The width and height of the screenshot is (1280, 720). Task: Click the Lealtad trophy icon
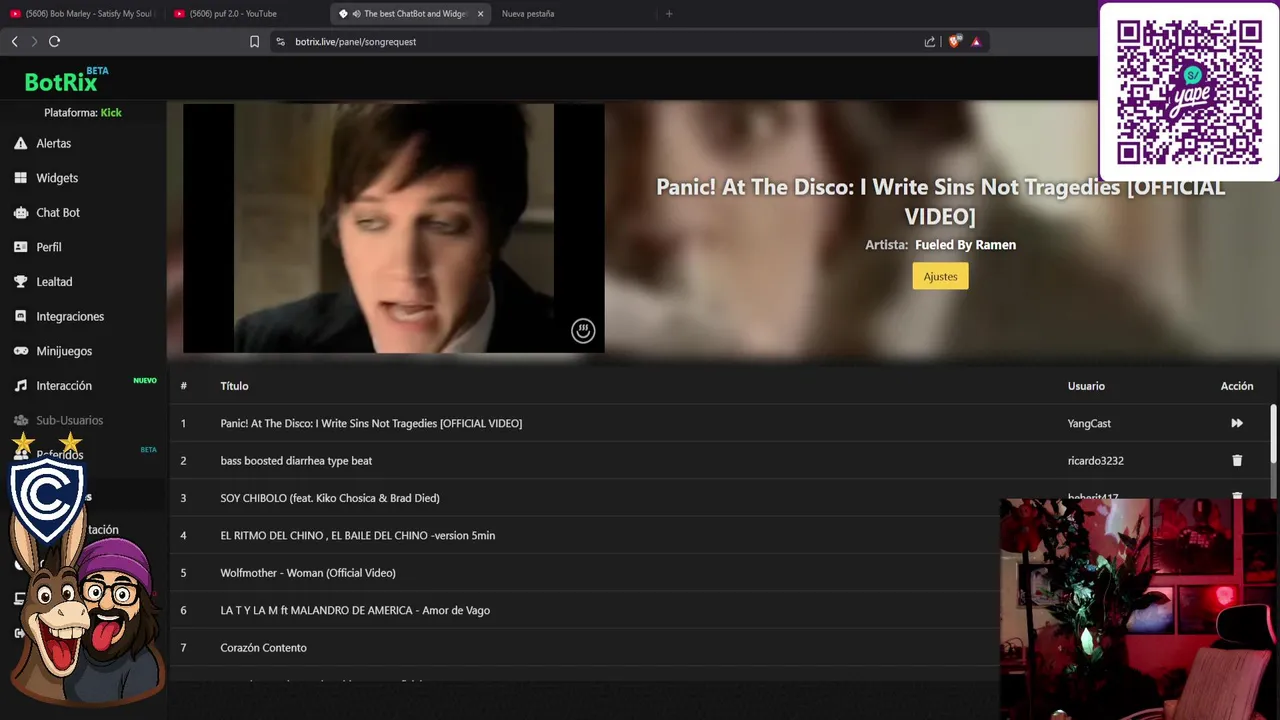coord(20,282)
